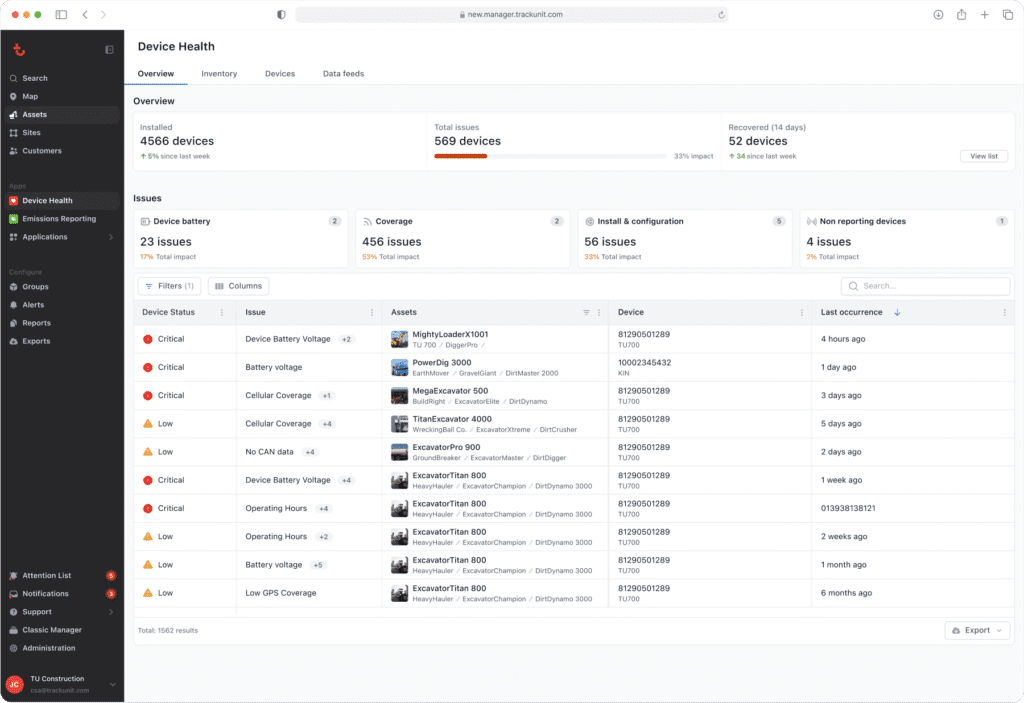Select the Device battery issues card
The height and width of the screenshot is (703, 1024).
(x=240, y=238)
